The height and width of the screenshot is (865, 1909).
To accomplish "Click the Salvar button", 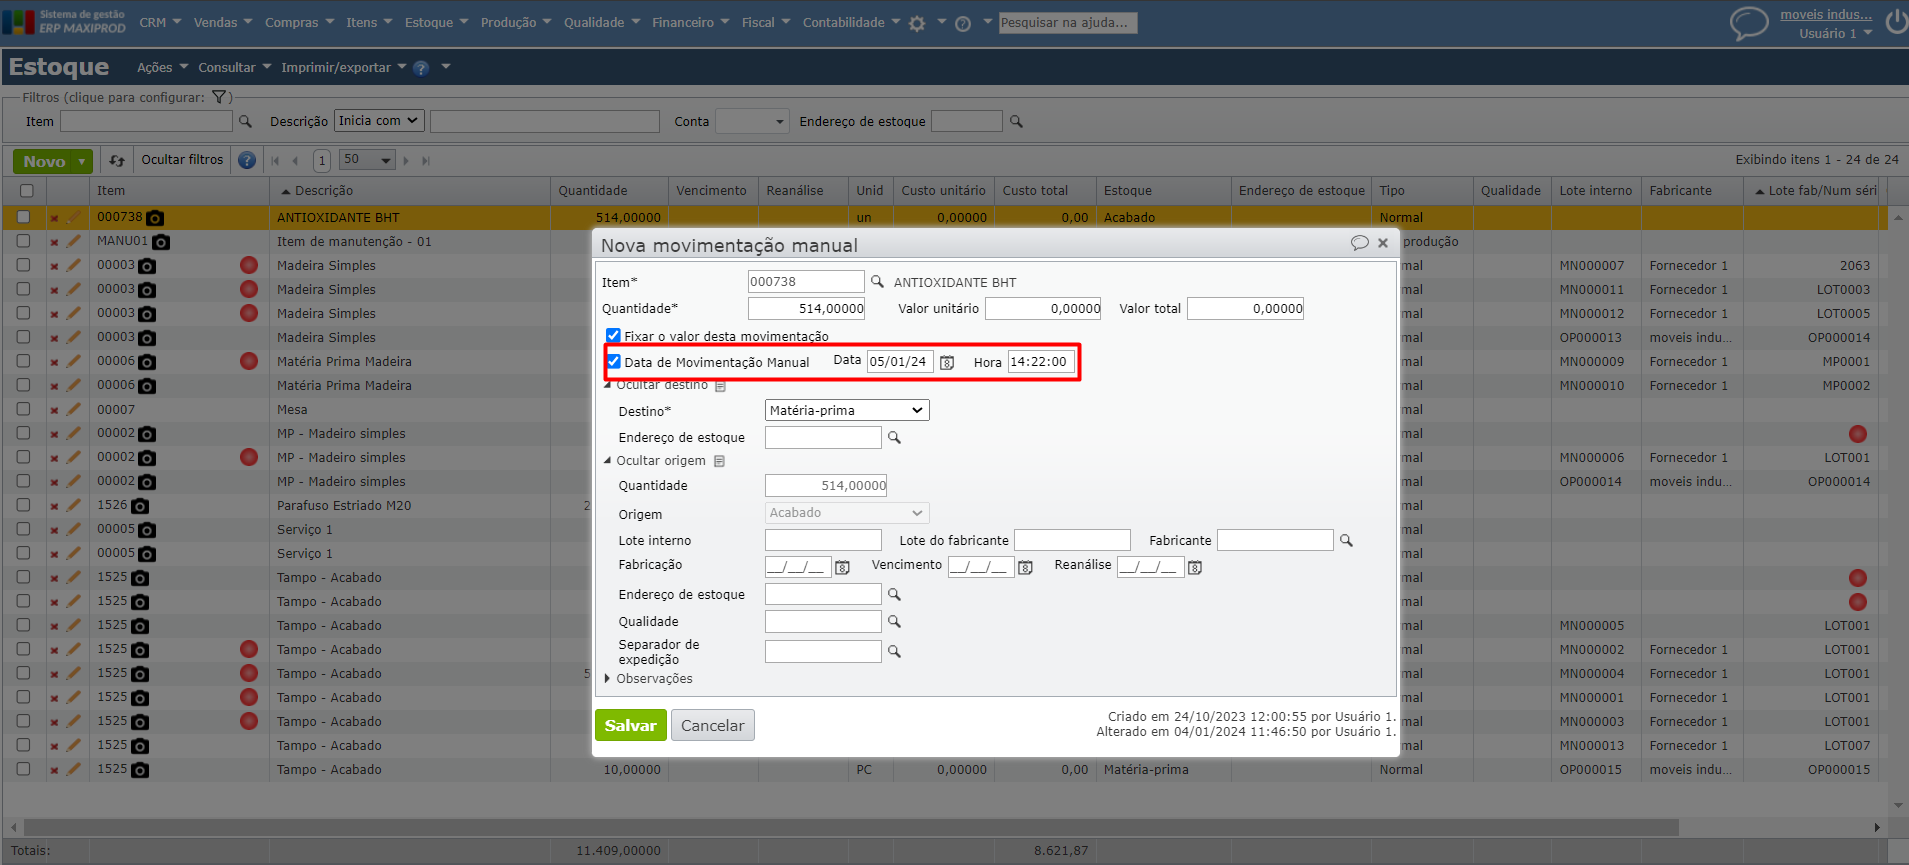I will pos(630,725).
